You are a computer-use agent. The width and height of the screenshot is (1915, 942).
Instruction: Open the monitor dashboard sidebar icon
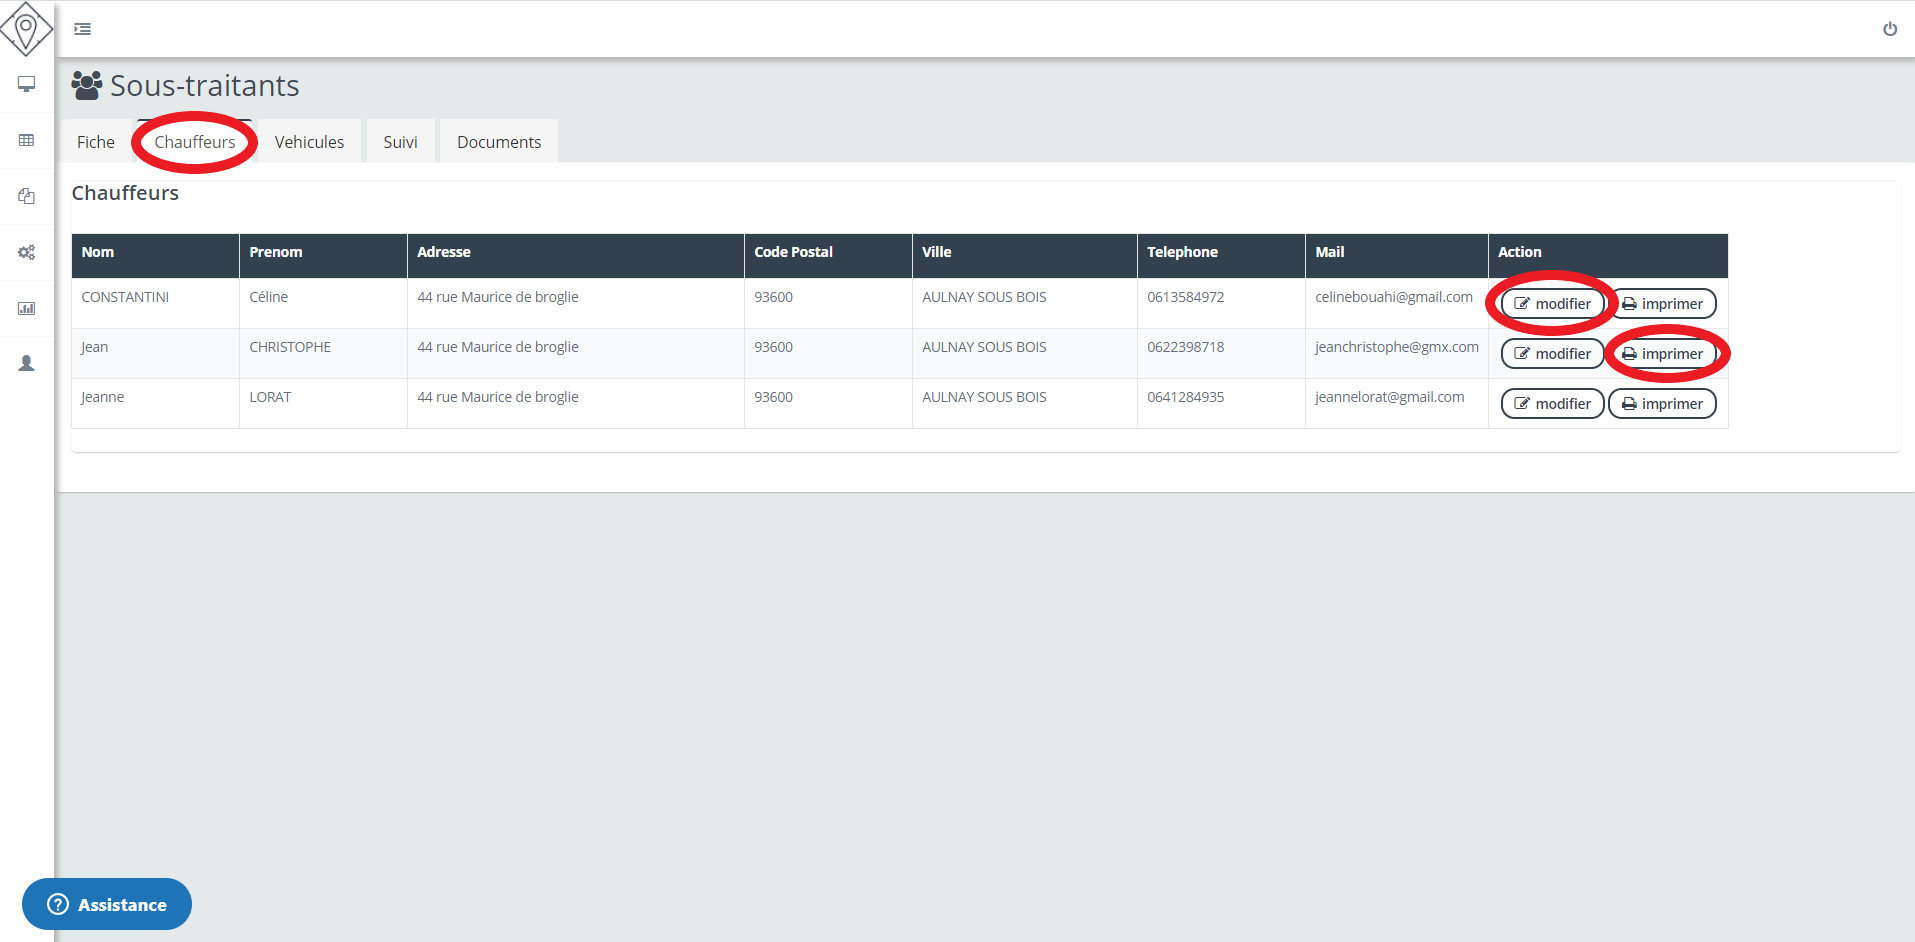tap(27, 84)
